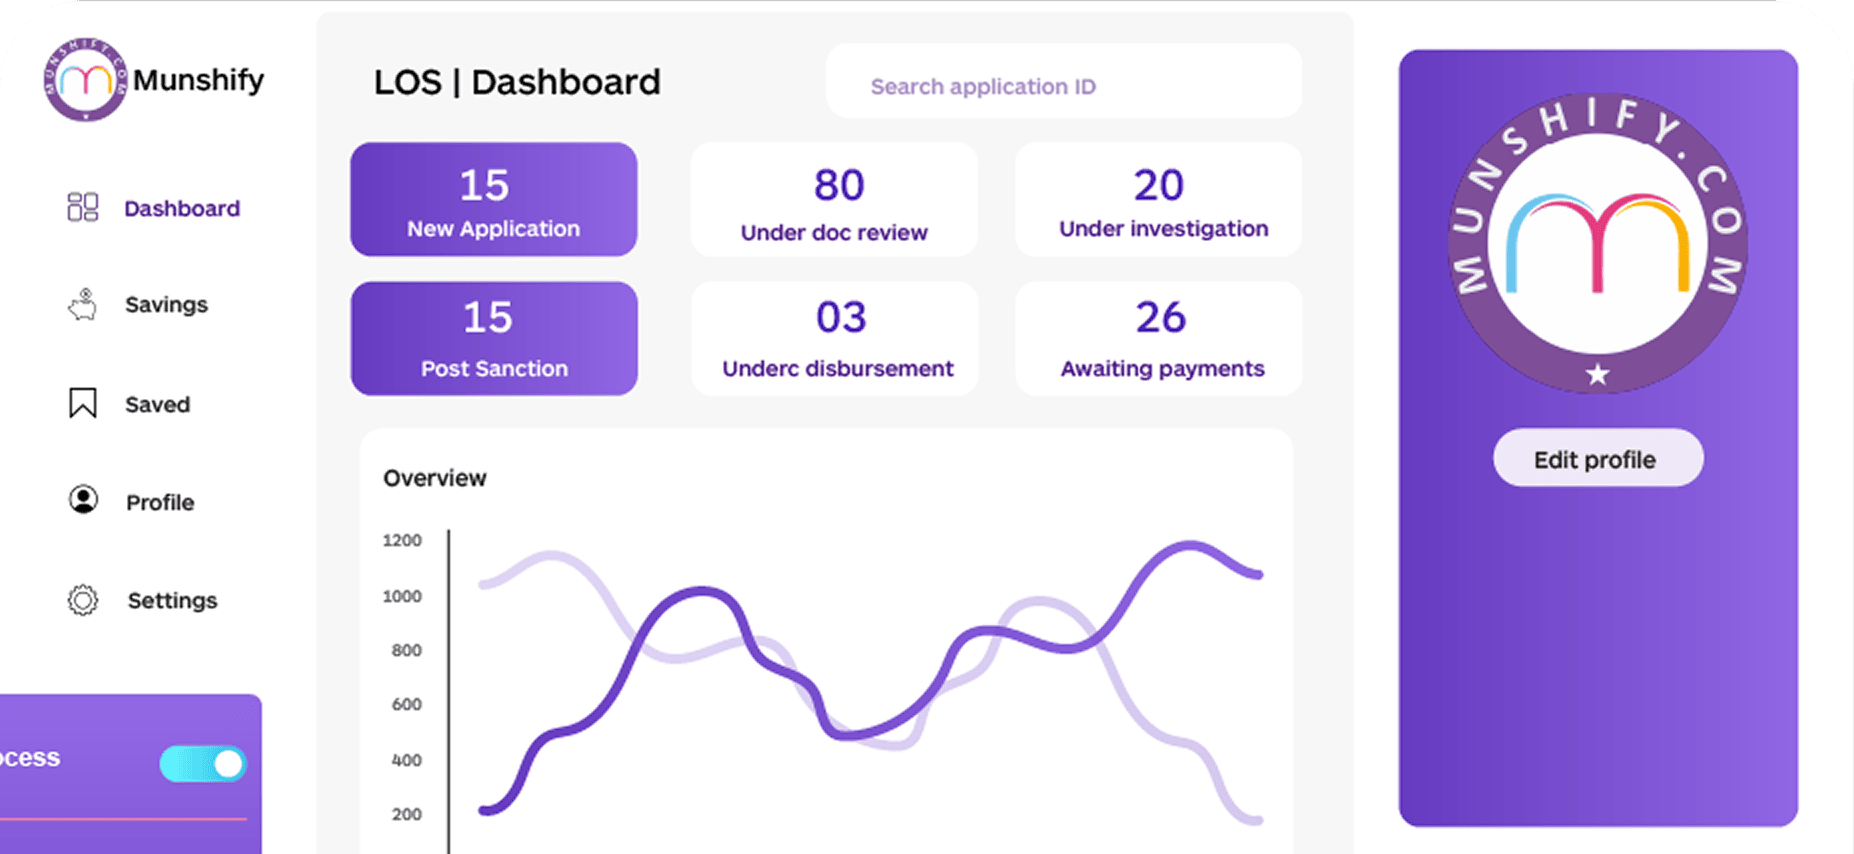Click the LOS | Dashboard title

tap(517, 82)
